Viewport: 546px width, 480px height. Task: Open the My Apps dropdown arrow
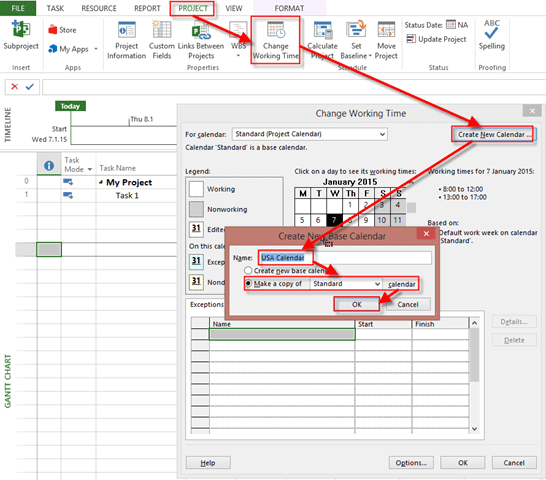click(96, 49)
